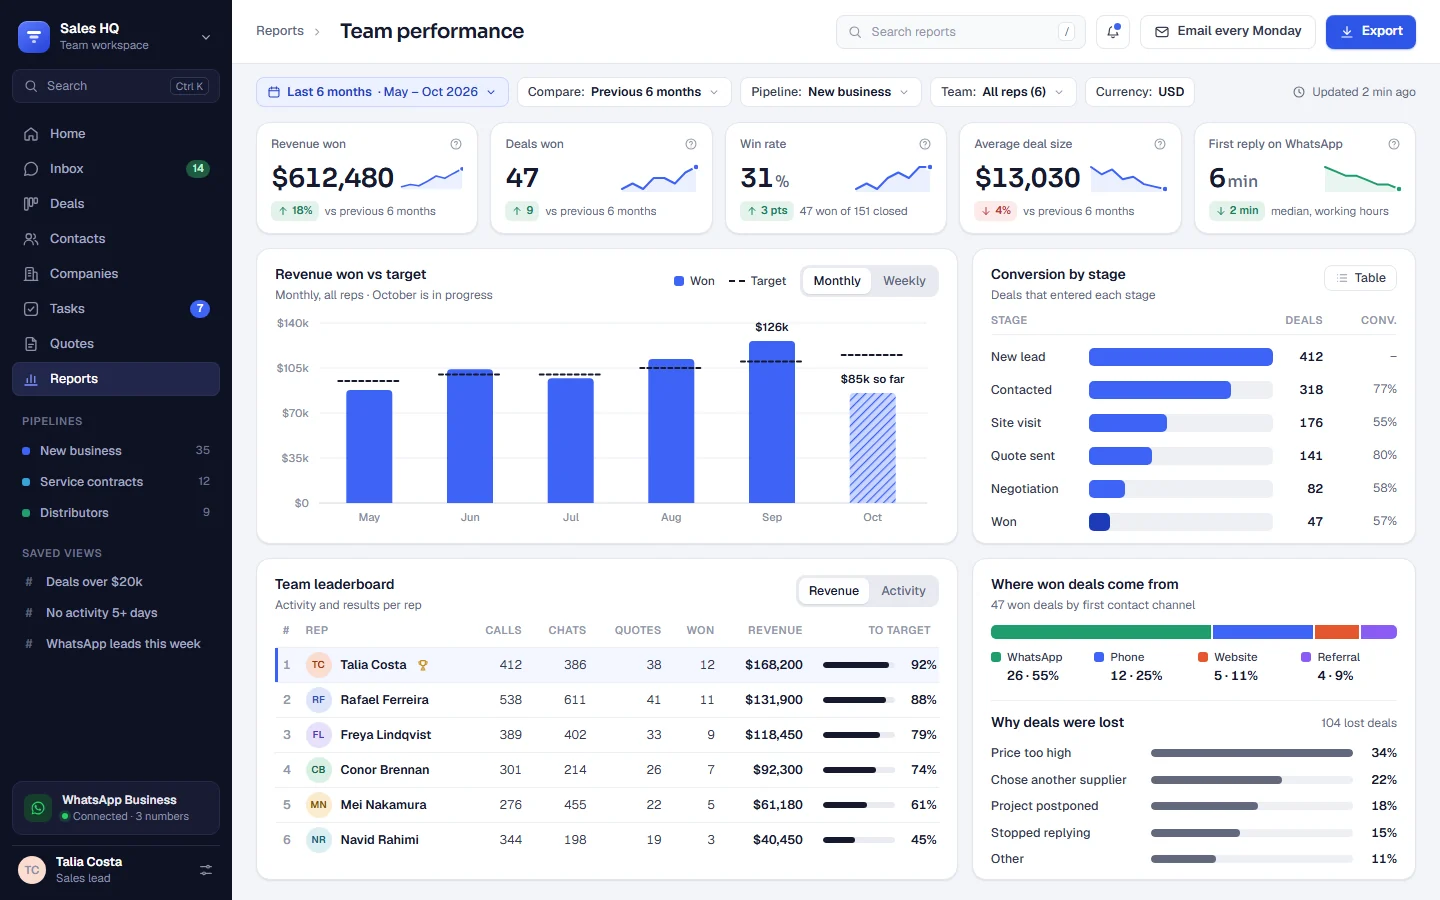Open Reports in sidebar
1440x900 pixels.
click(x=116, y=379)
